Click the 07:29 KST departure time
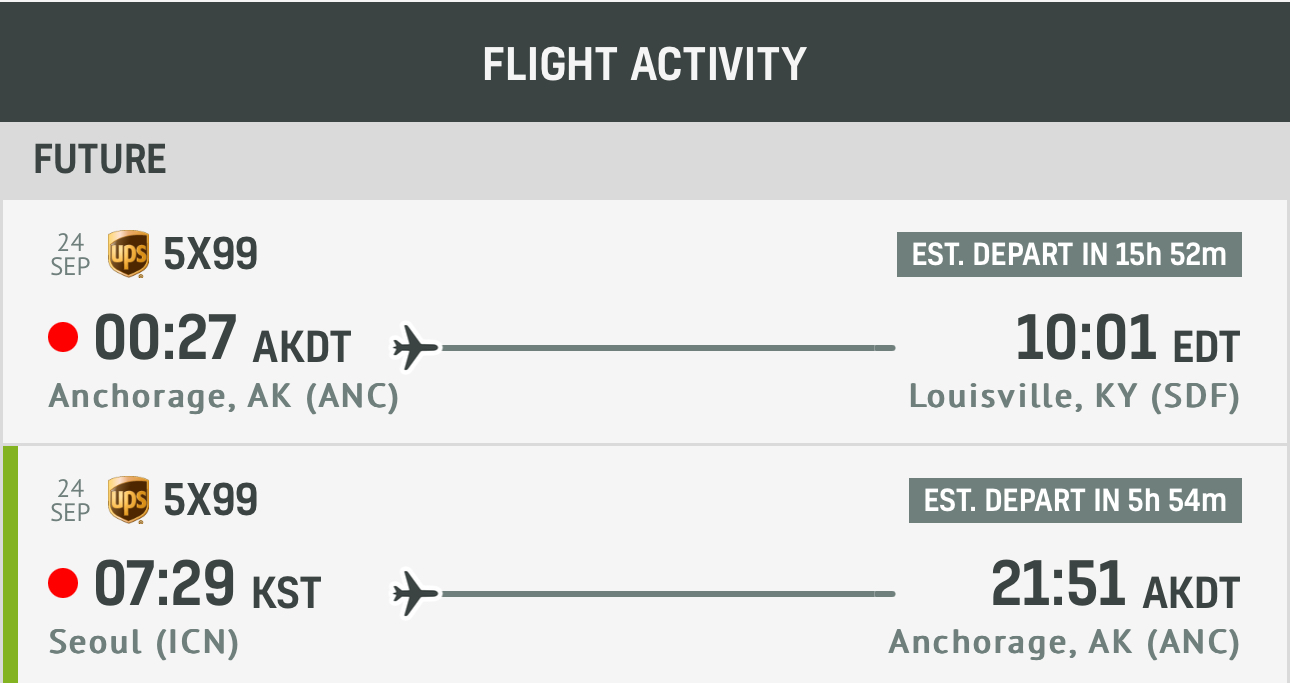The image size is (1290, 683). click(x=207, y=585)
